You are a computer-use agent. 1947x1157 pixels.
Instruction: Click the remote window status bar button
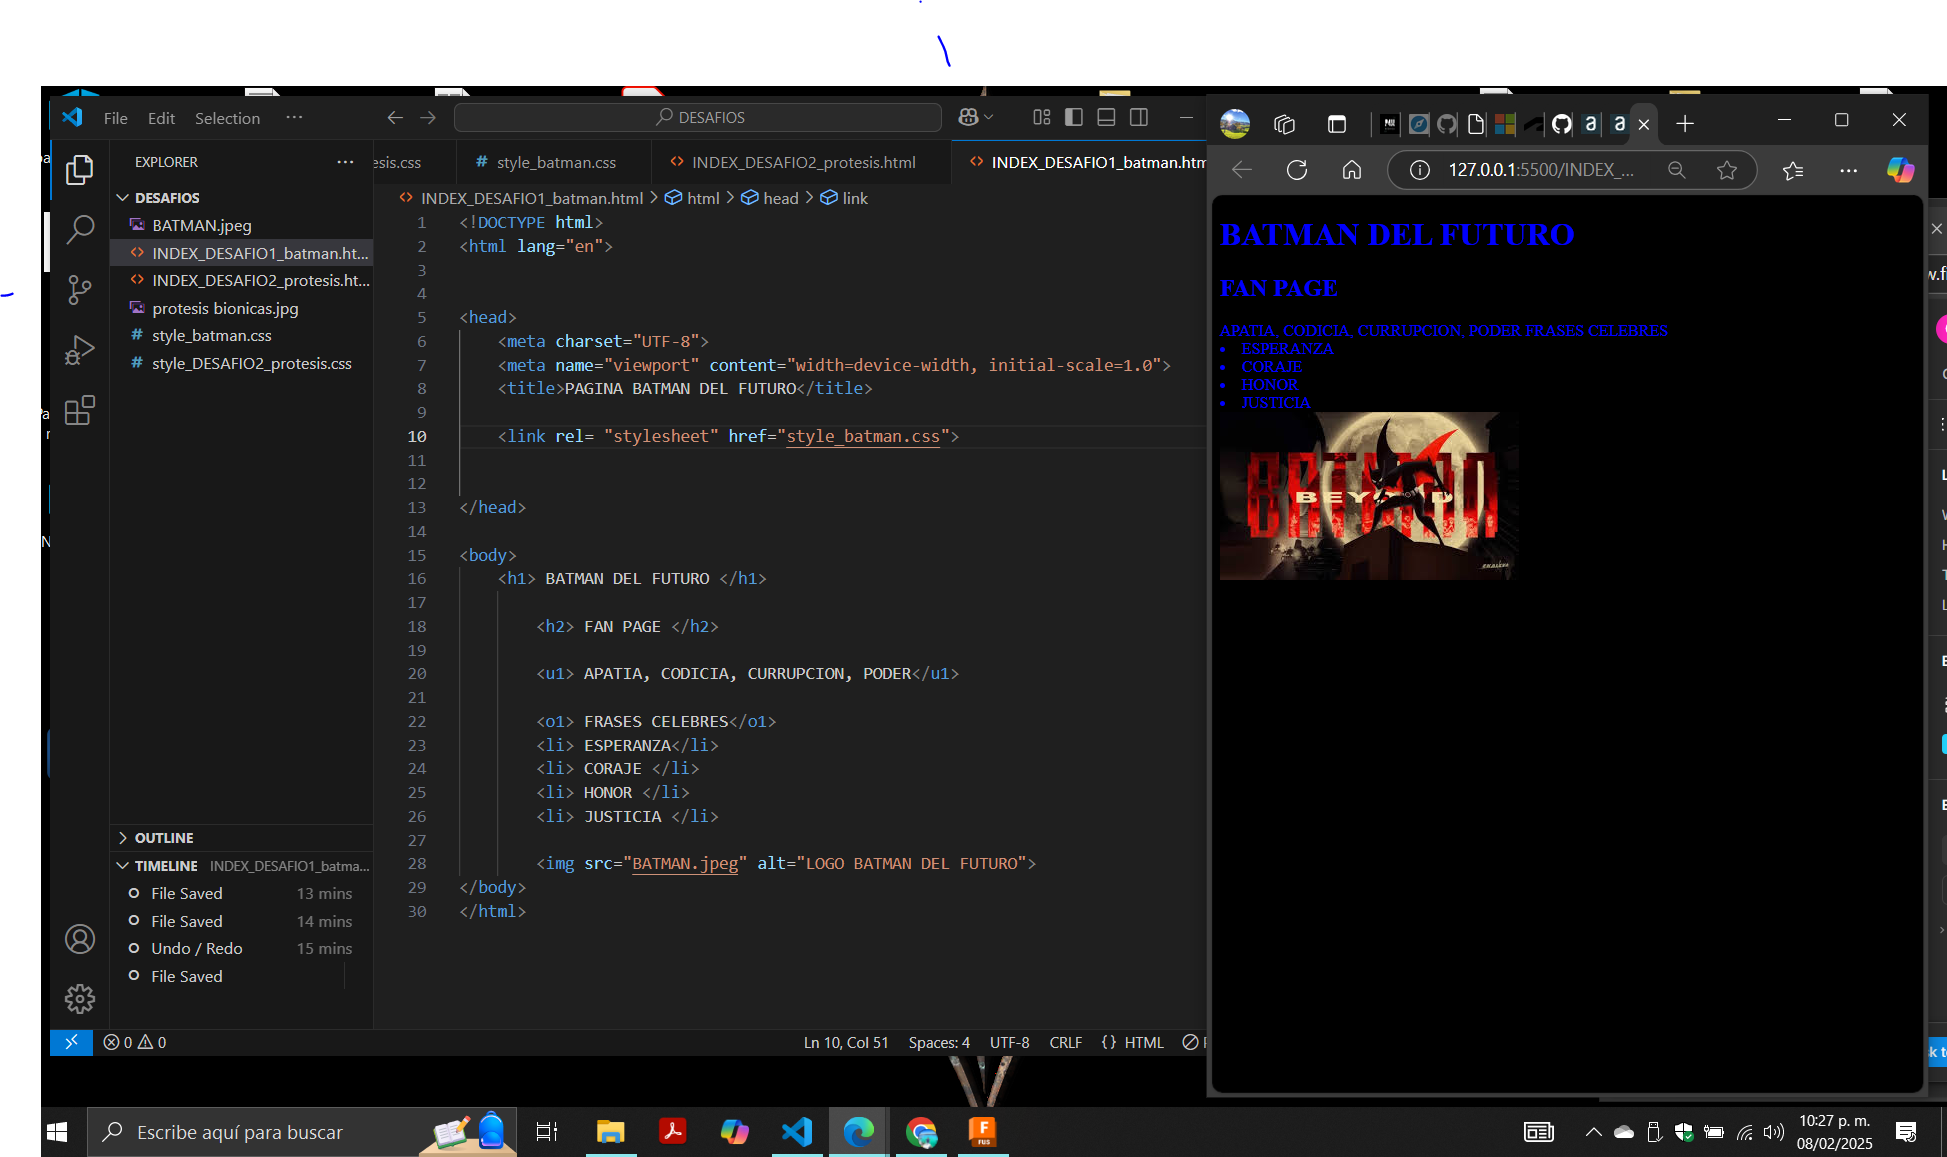[x=71, y=1042]
